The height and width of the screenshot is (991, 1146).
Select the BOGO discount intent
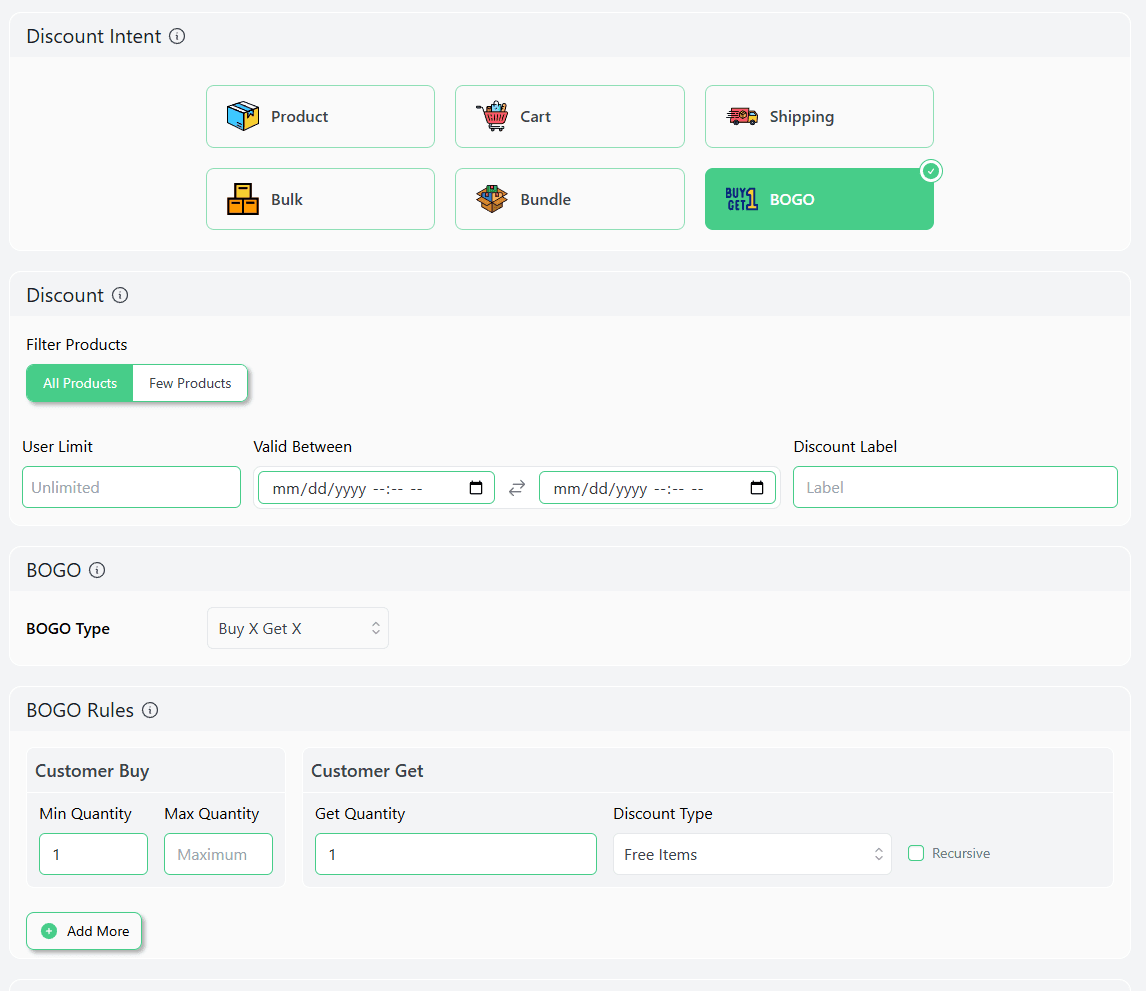[819, 199]
